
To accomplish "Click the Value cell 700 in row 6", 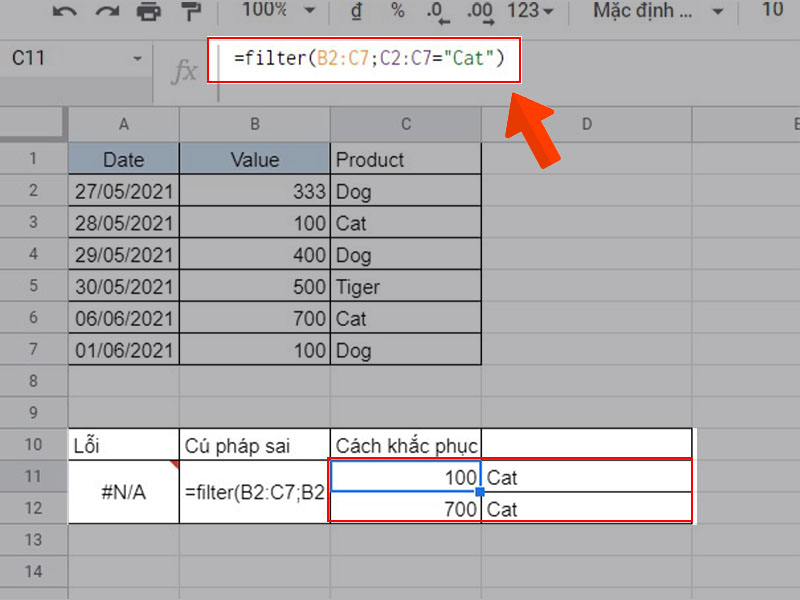I will point(255,318).
